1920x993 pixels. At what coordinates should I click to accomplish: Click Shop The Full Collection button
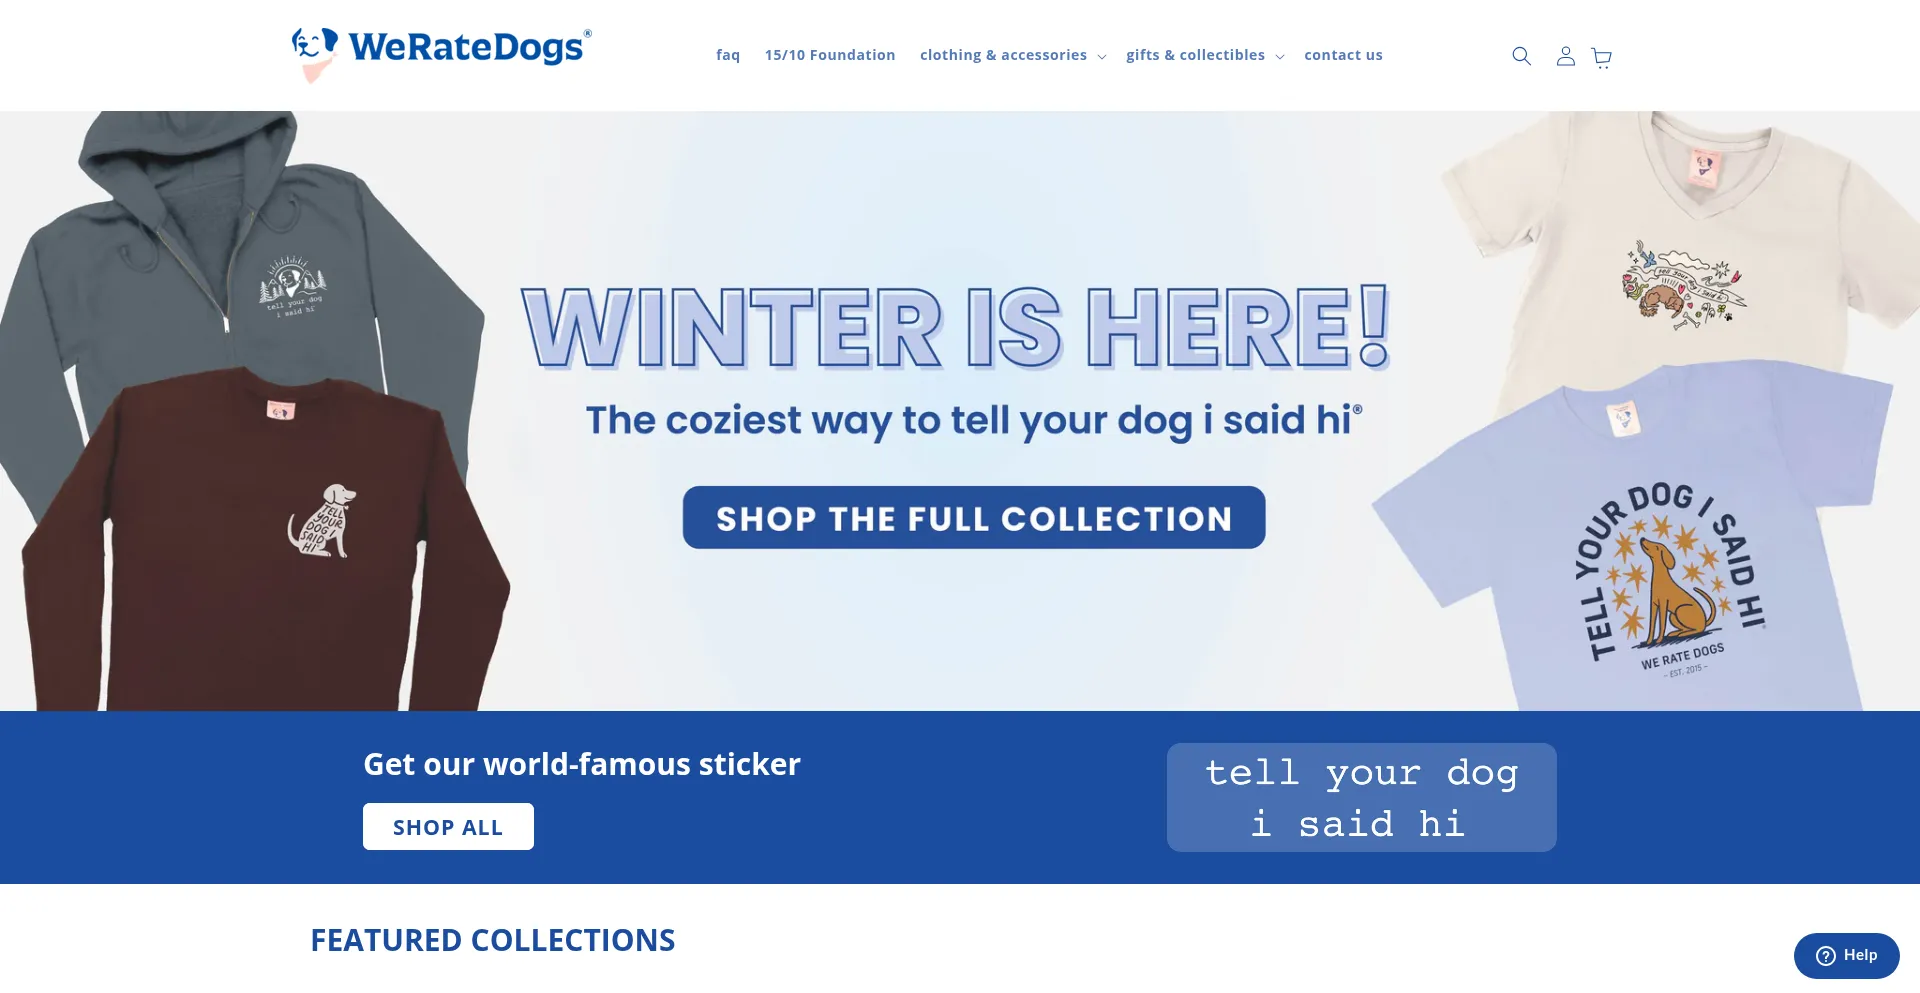coord(974,518)
